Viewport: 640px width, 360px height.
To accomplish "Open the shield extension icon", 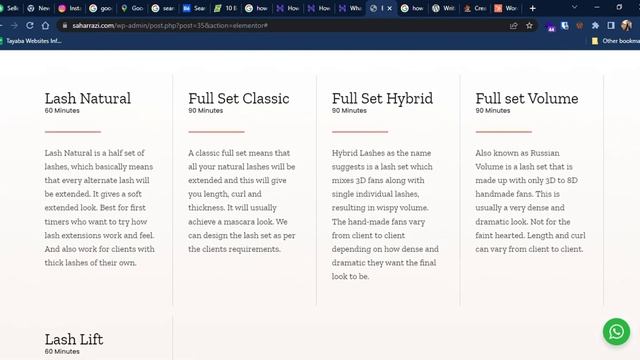I will point(565,25).
